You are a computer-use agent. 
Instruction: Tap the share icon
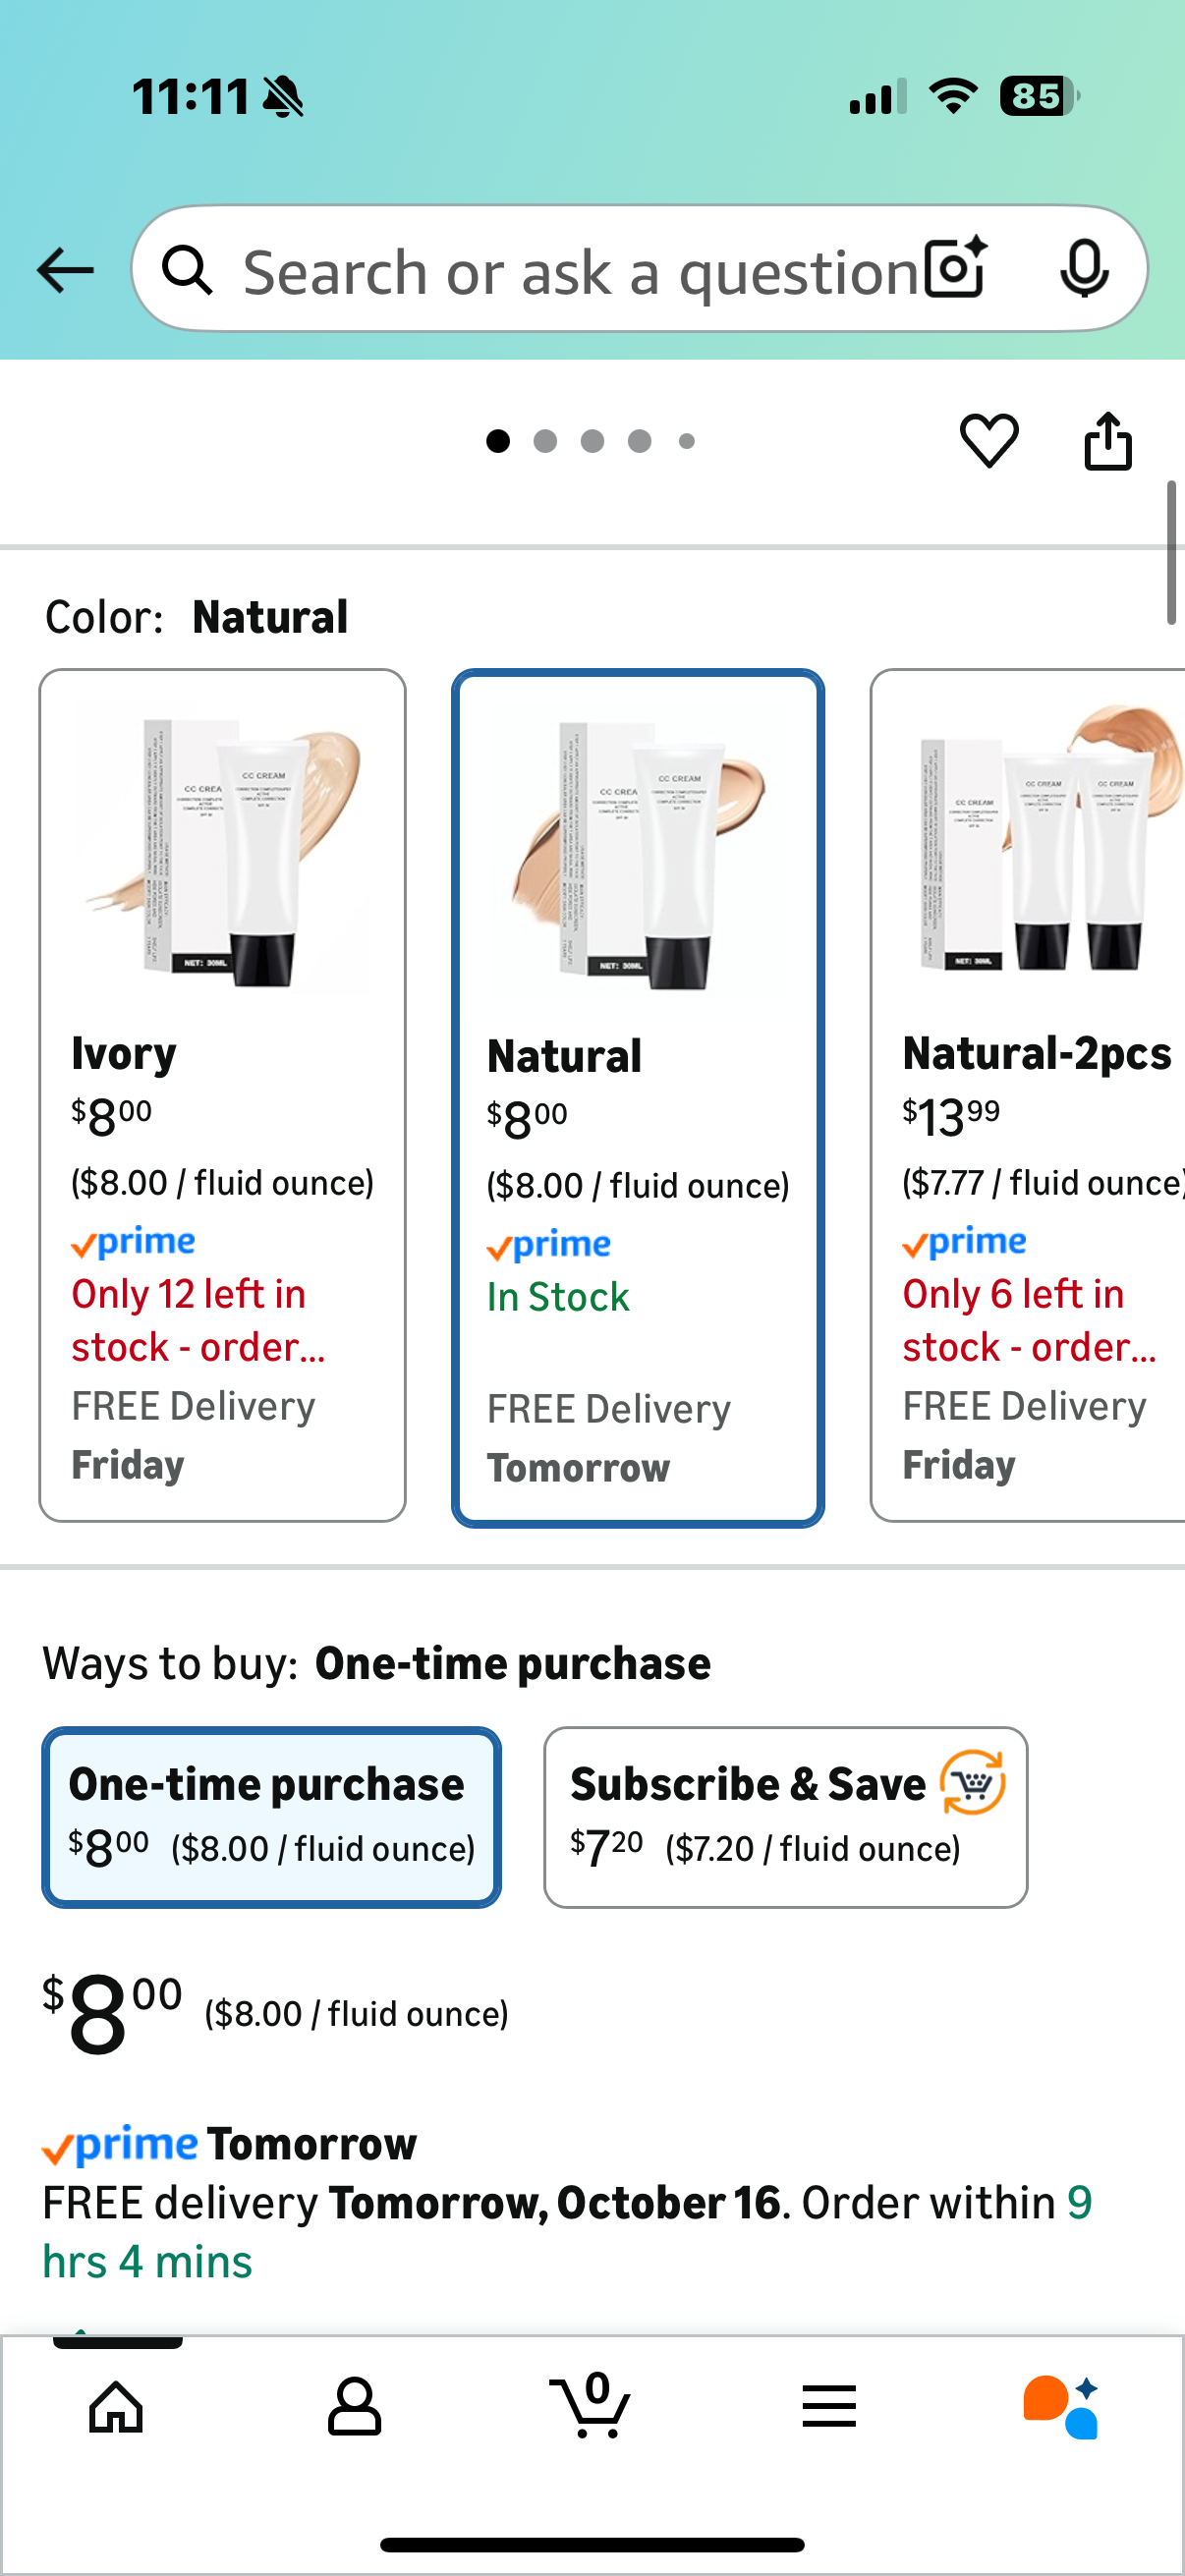click(1108, 440)
